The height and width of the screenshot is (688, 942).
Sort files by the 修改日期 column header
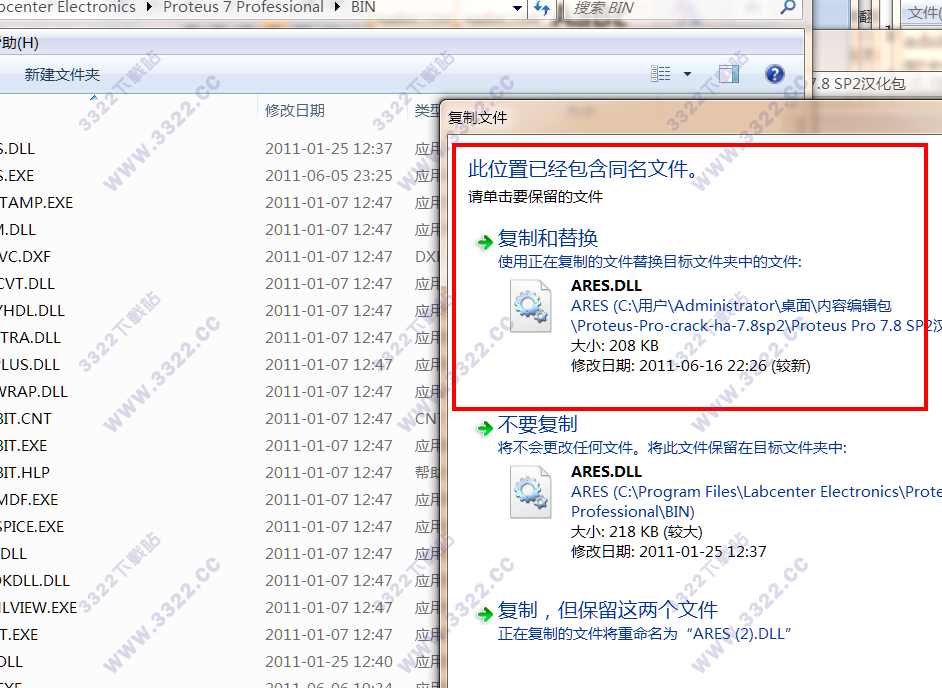(x=294, y=110)
